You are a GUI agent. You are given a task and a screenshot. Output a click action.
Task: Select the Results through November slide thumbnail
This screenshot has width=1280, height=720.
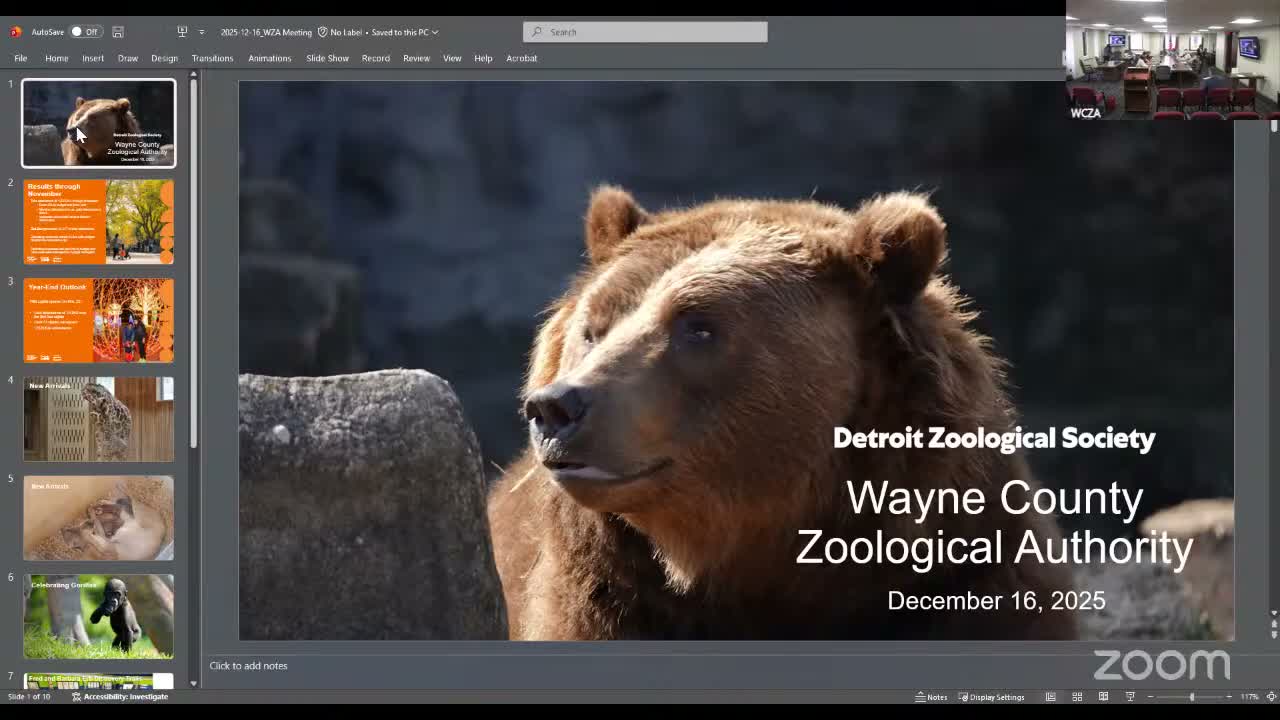(98, 222)
